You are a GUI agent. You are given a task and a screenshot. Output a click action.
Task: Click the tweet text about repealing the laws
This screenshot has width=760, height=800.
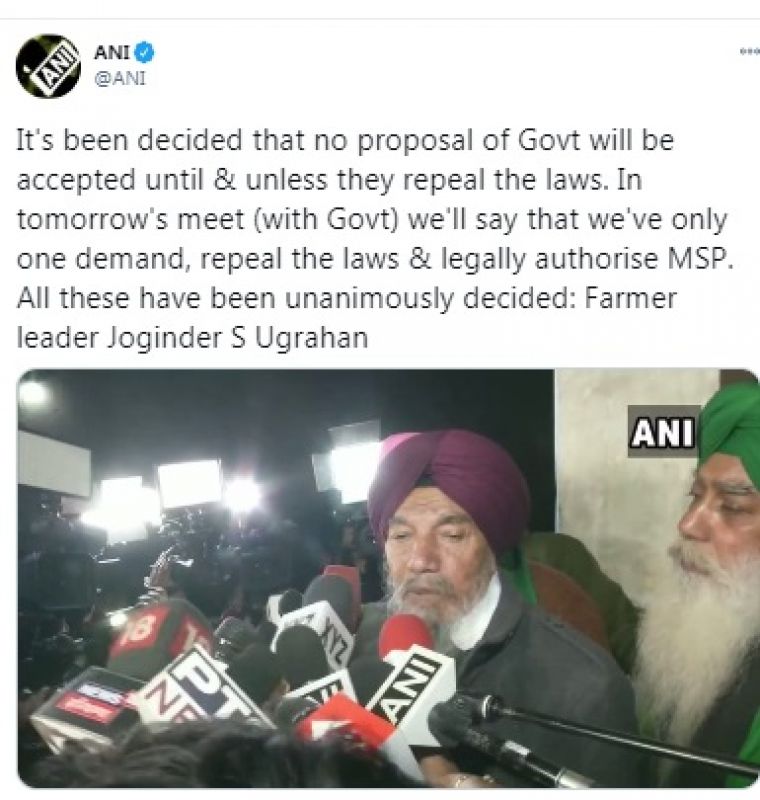pyautogui.click(x=375, y=238)
